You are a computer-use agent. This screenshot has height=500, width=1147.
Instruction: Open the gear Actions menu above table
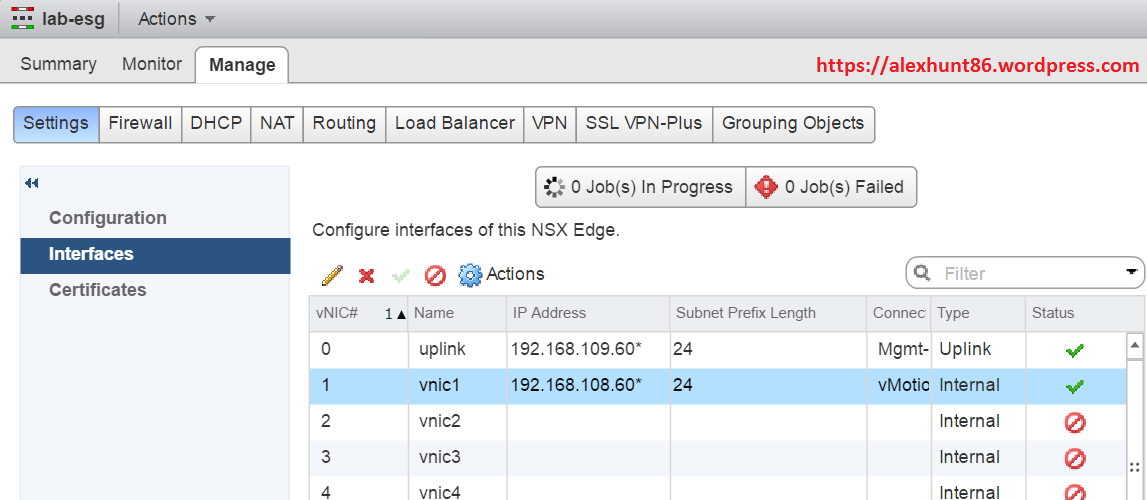click(x=501, y=274)
